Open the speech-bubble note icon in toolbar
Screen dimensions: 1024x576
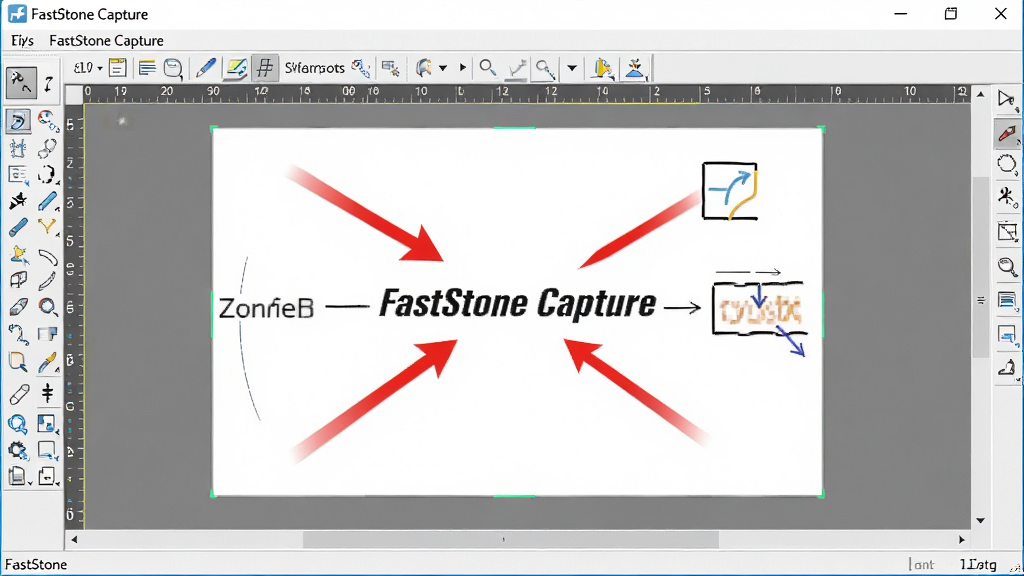point(173,68)
